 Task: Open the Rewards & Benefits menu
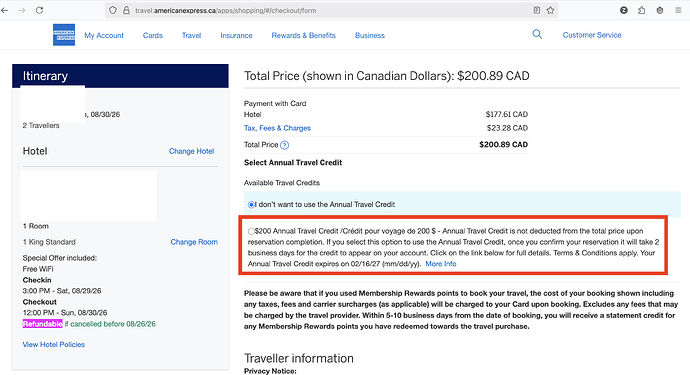[x=304, y=35]
